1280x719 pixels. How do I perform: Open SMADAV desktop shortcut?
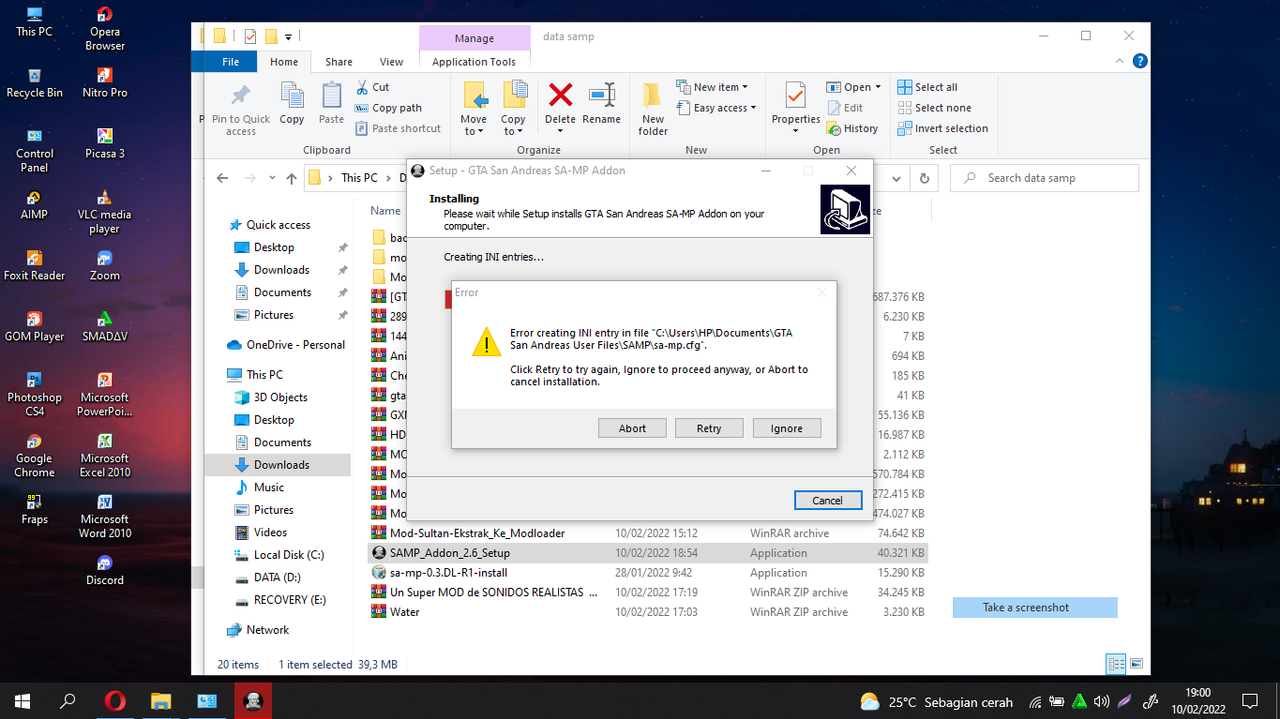[105, 327]
